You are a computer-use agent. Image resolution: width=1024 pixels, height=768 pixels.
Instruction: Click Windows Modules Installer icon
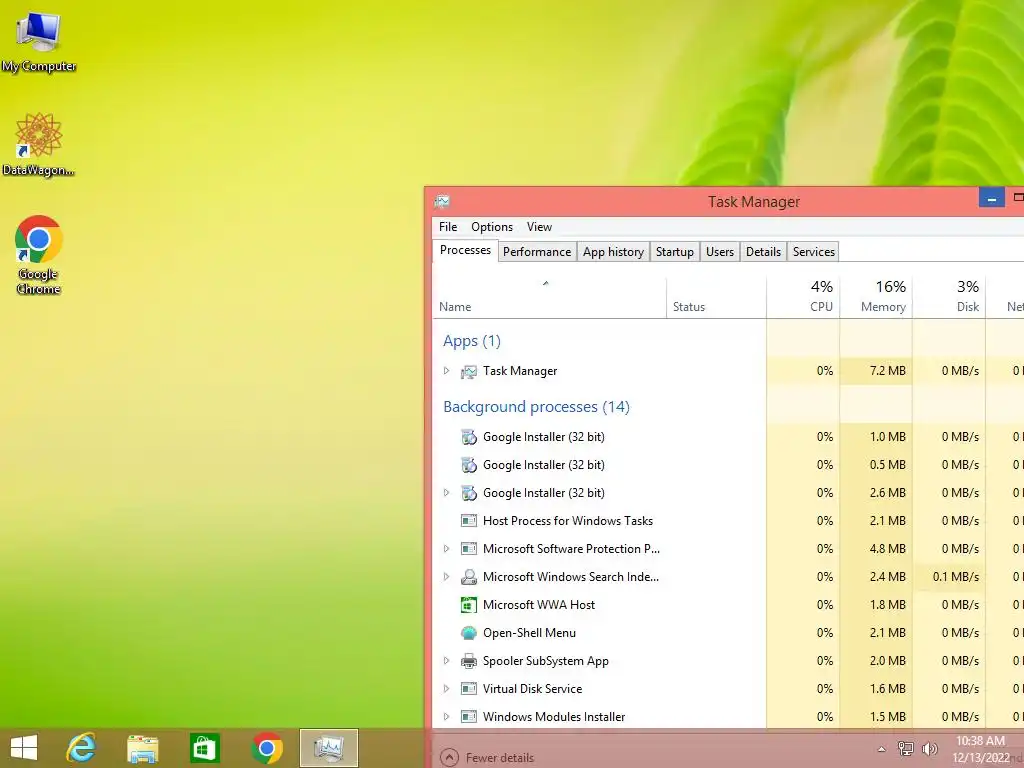click(x=468, y=717)
